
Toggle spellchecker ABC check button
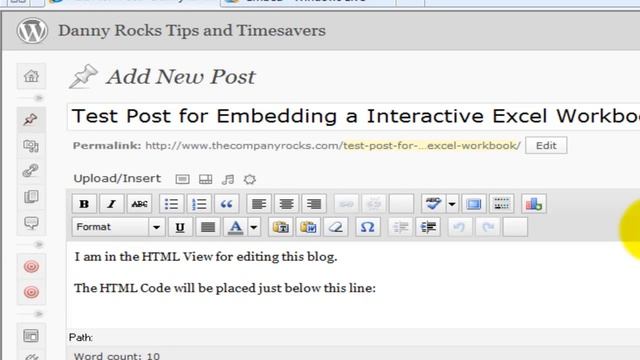click(x=433, y=204)
